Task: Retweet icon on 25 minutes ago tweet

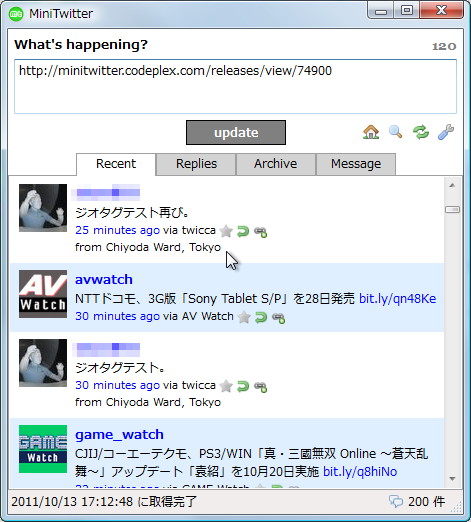Action: pyautogui.click(x=260, y=232)
